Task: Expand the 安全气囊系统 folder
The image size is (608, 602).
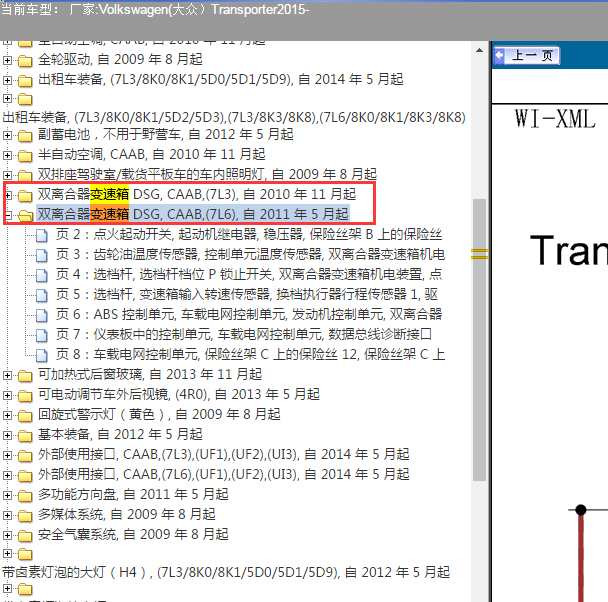Action: [x=7, y=535]
